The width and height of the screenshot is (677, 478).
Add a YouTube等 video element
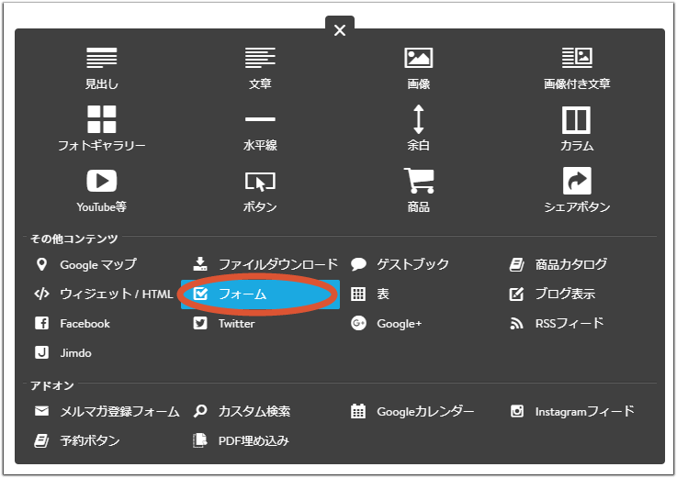pyautogui.click(x=101, y=190)
